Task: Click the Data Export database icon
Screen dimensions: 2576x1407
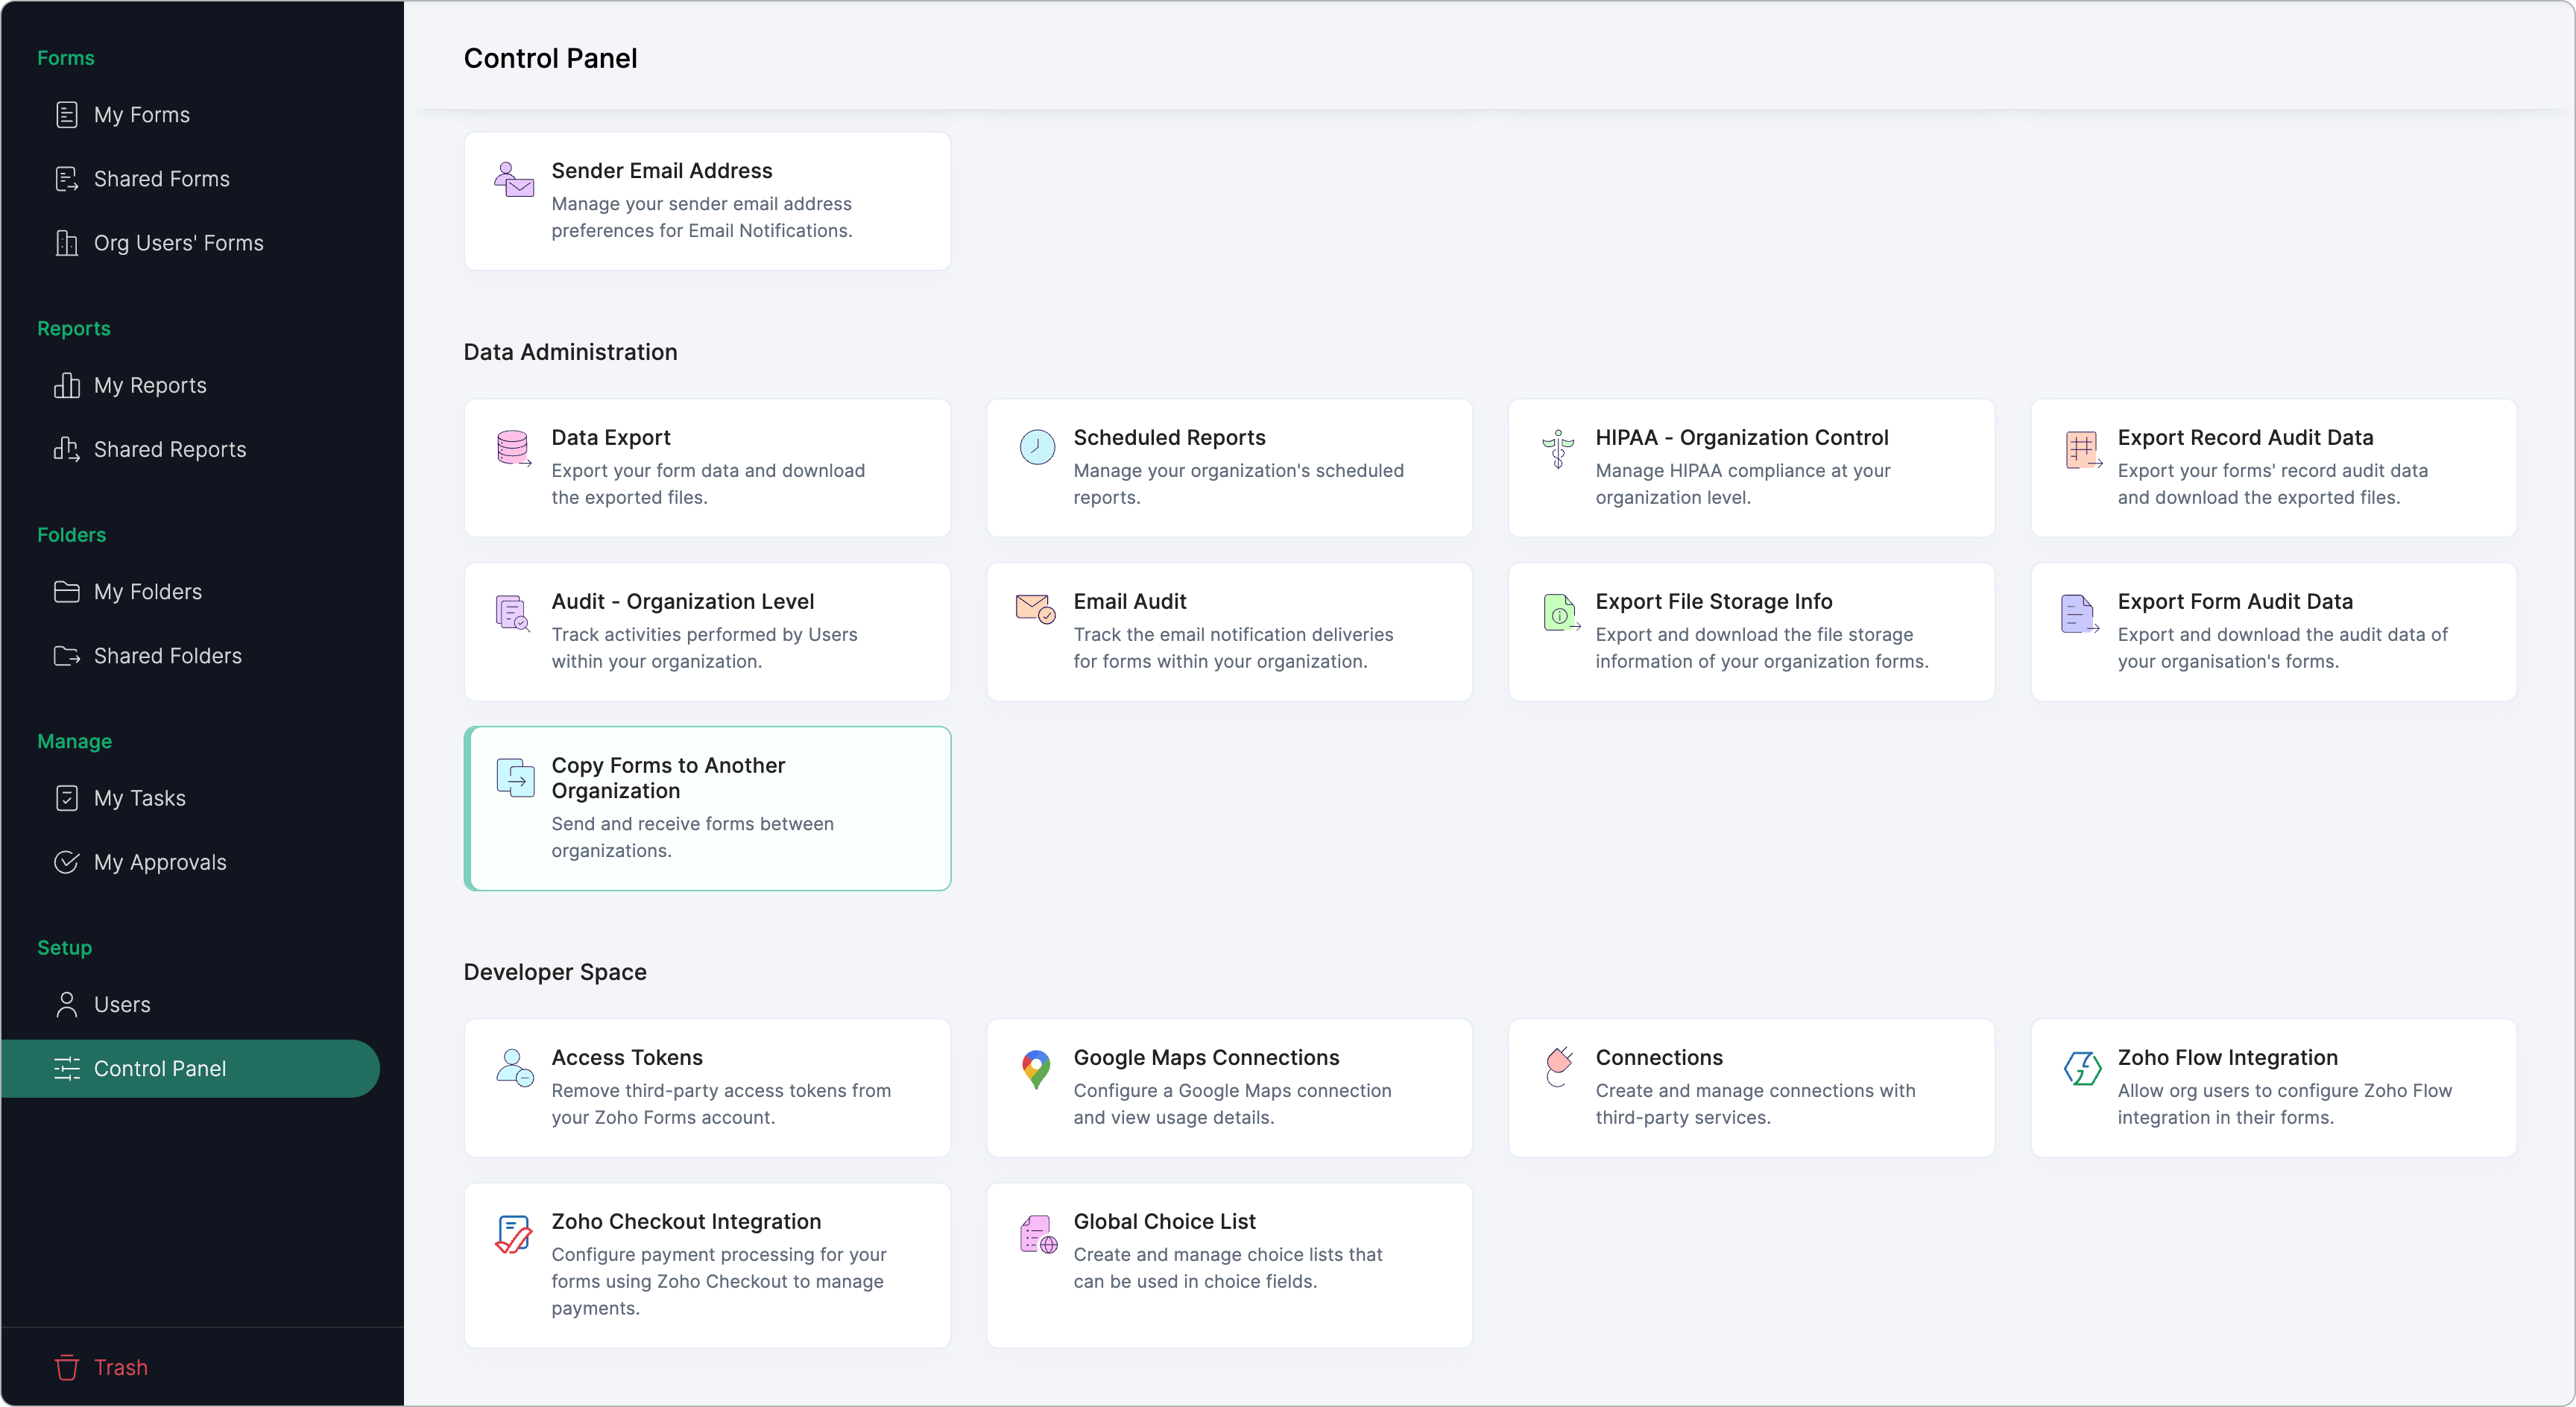Action: pos(513,448)
